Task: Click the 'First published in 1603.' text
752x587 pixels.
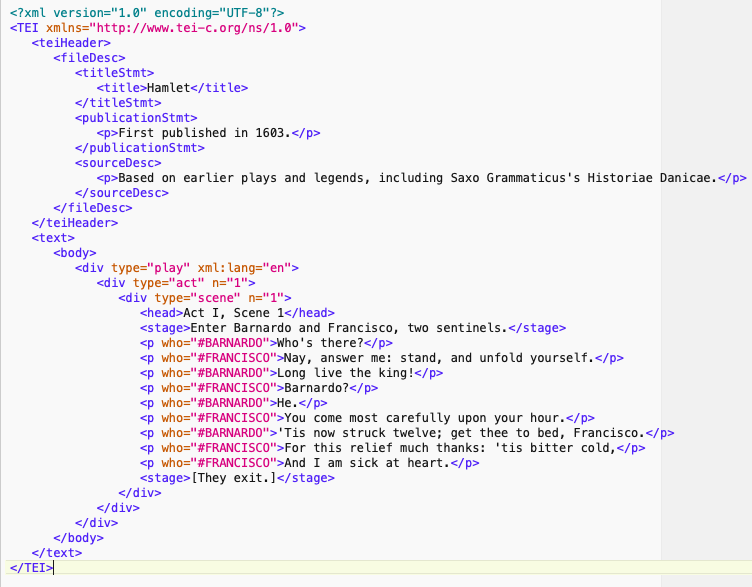Action: 205,133
